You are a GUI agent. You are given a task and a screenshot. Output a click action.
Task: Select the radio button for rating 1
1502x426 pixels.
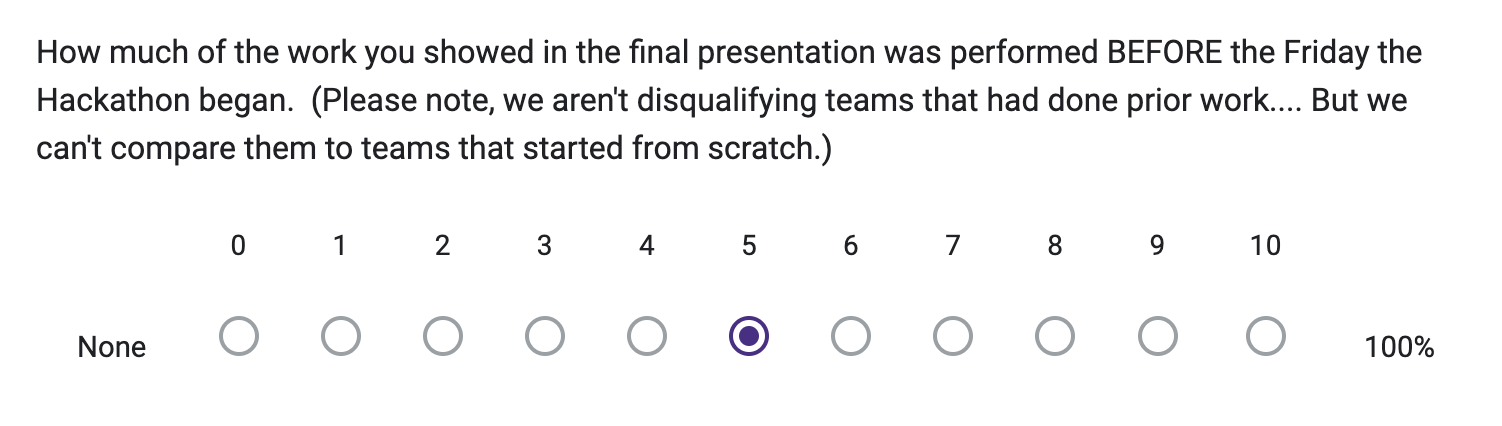click(x=341, y=337)
